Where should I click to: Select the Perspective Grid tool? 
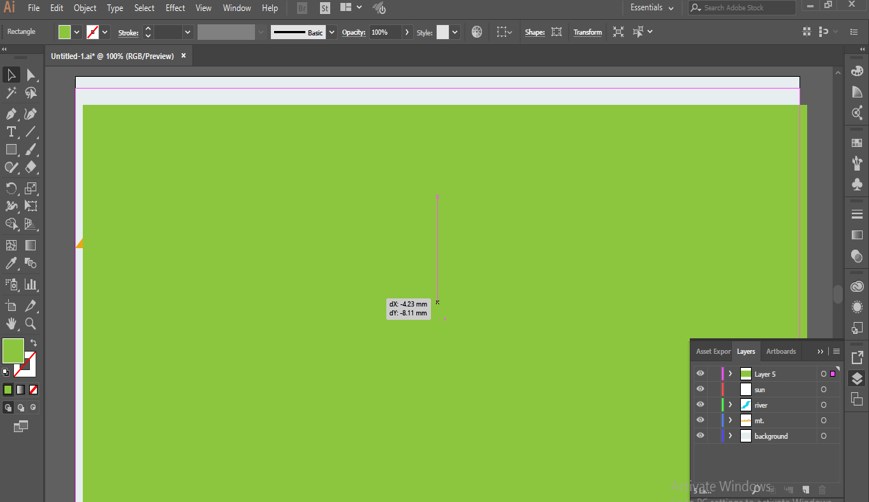point(30,224)
